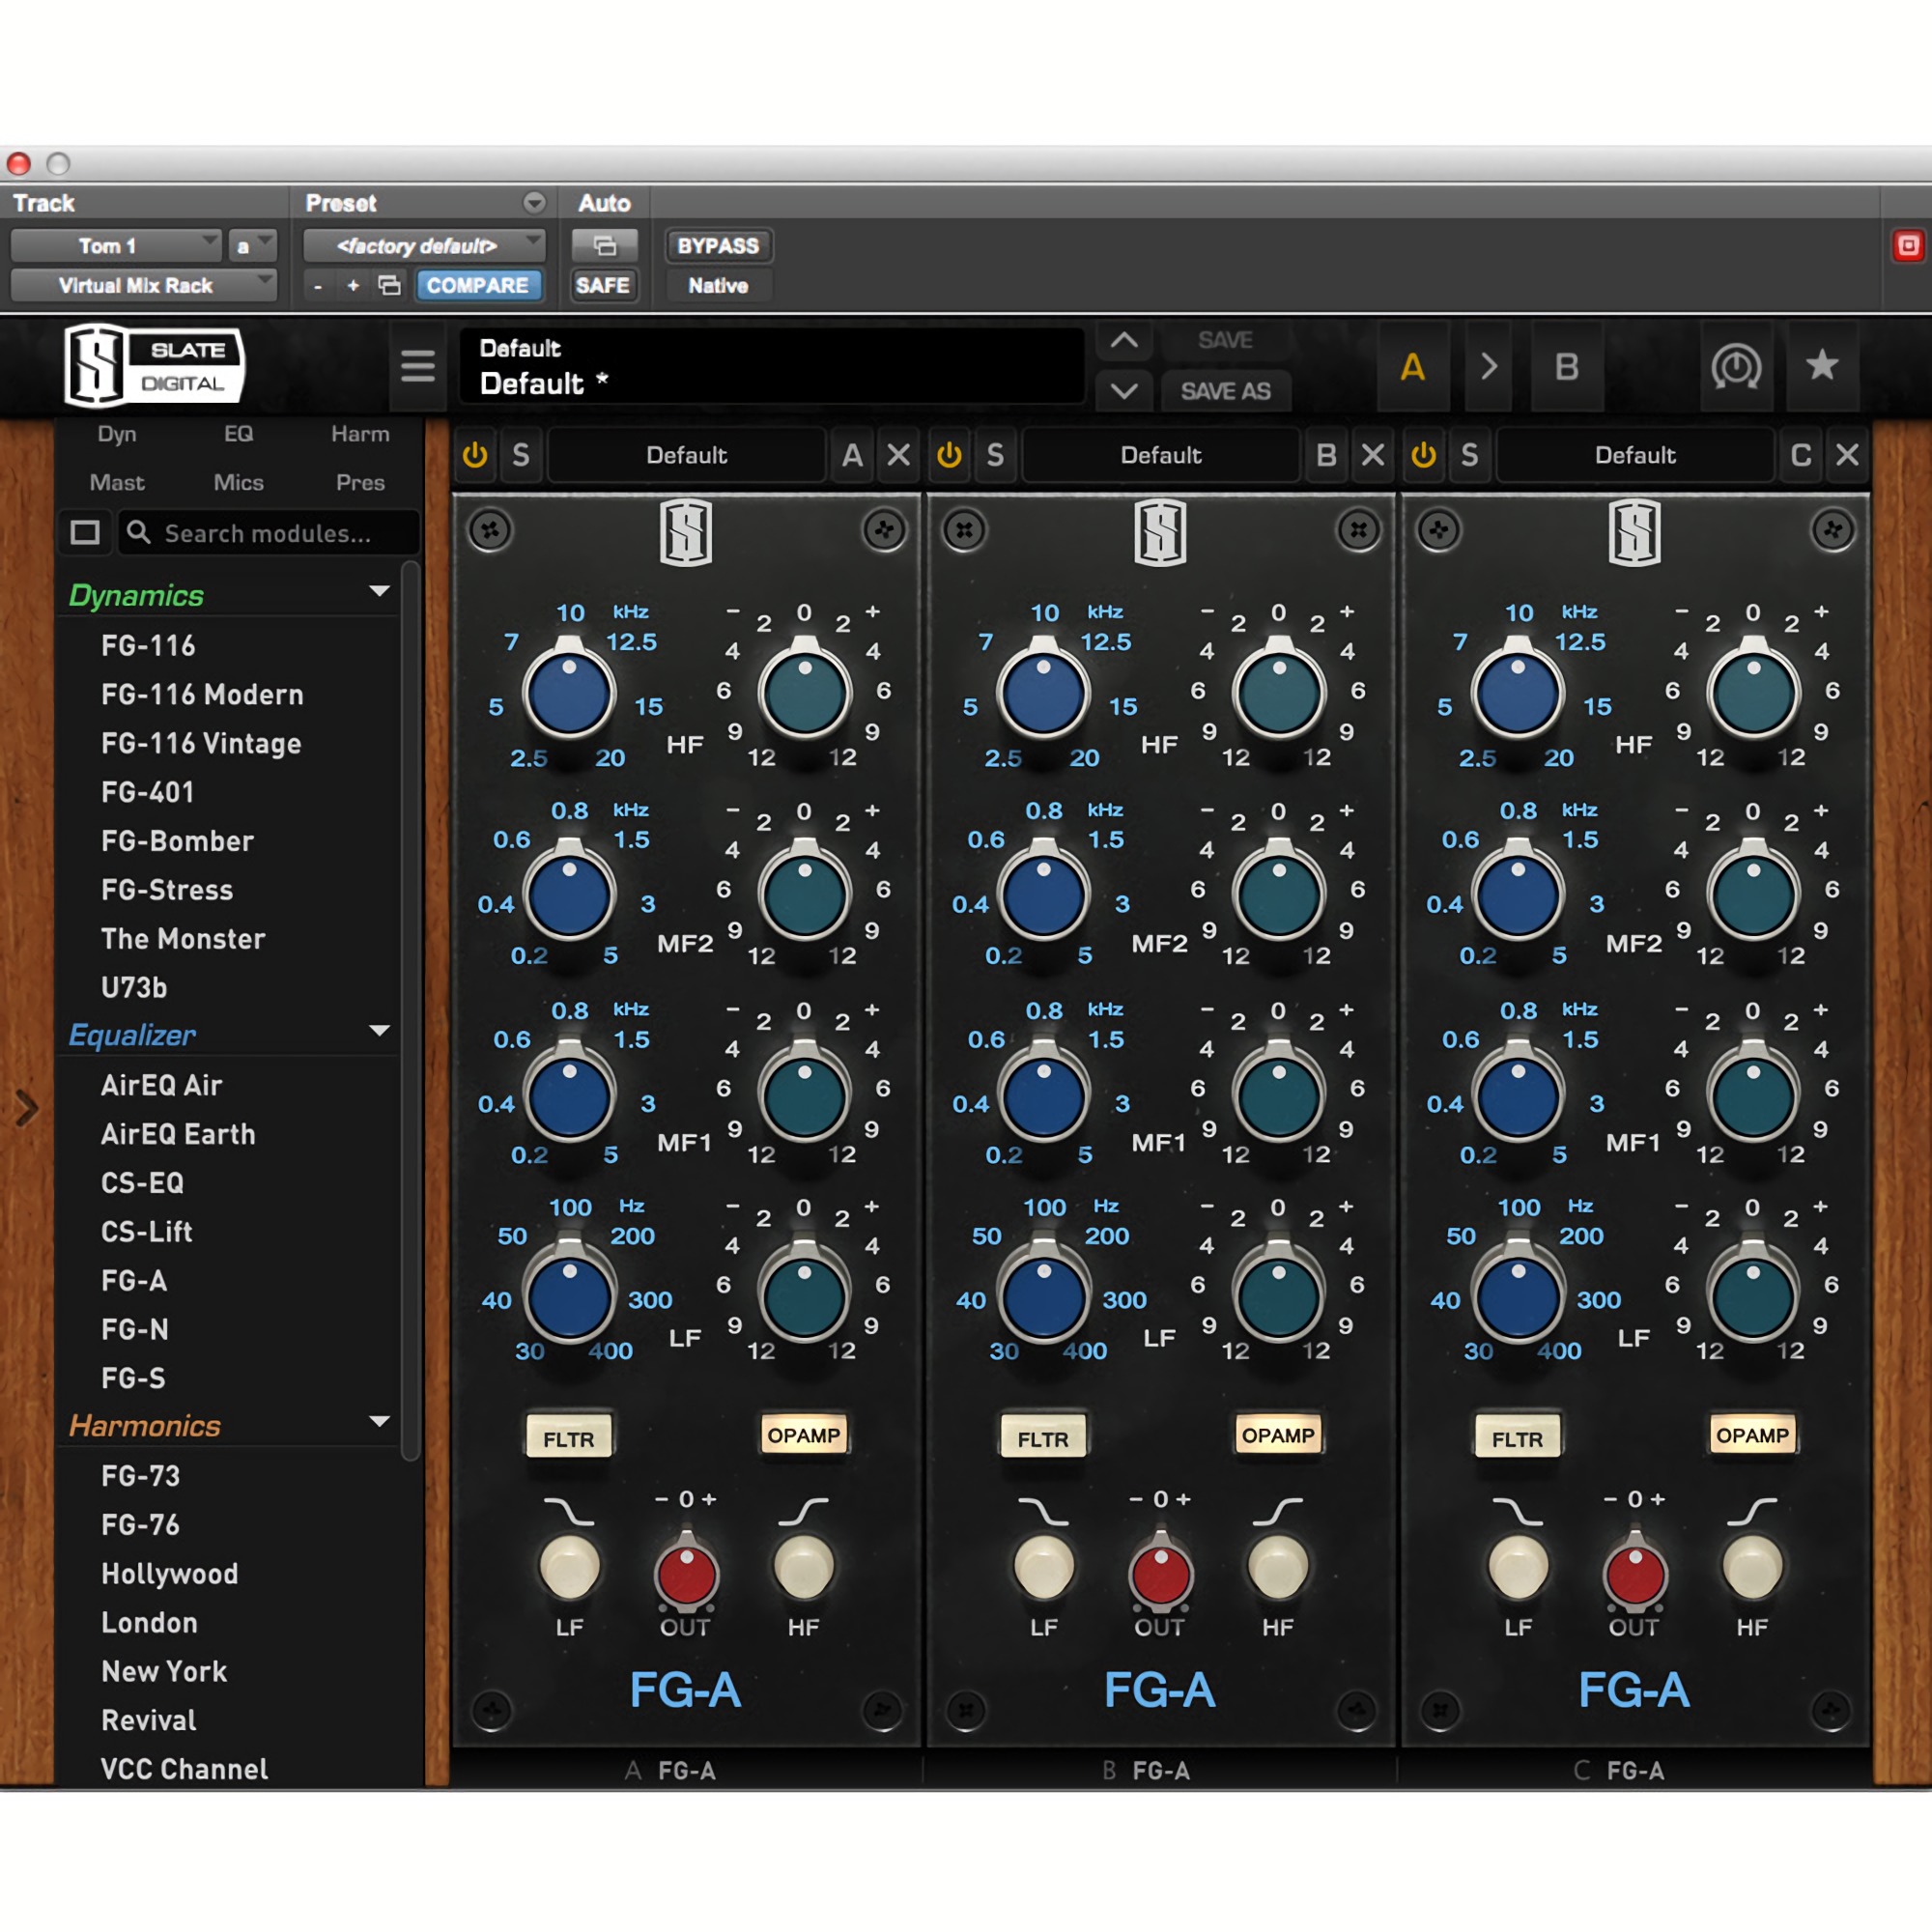Click HF frequency knob on module A
The height and width of the screenshot is (1932, 1932).
(569, 692)
